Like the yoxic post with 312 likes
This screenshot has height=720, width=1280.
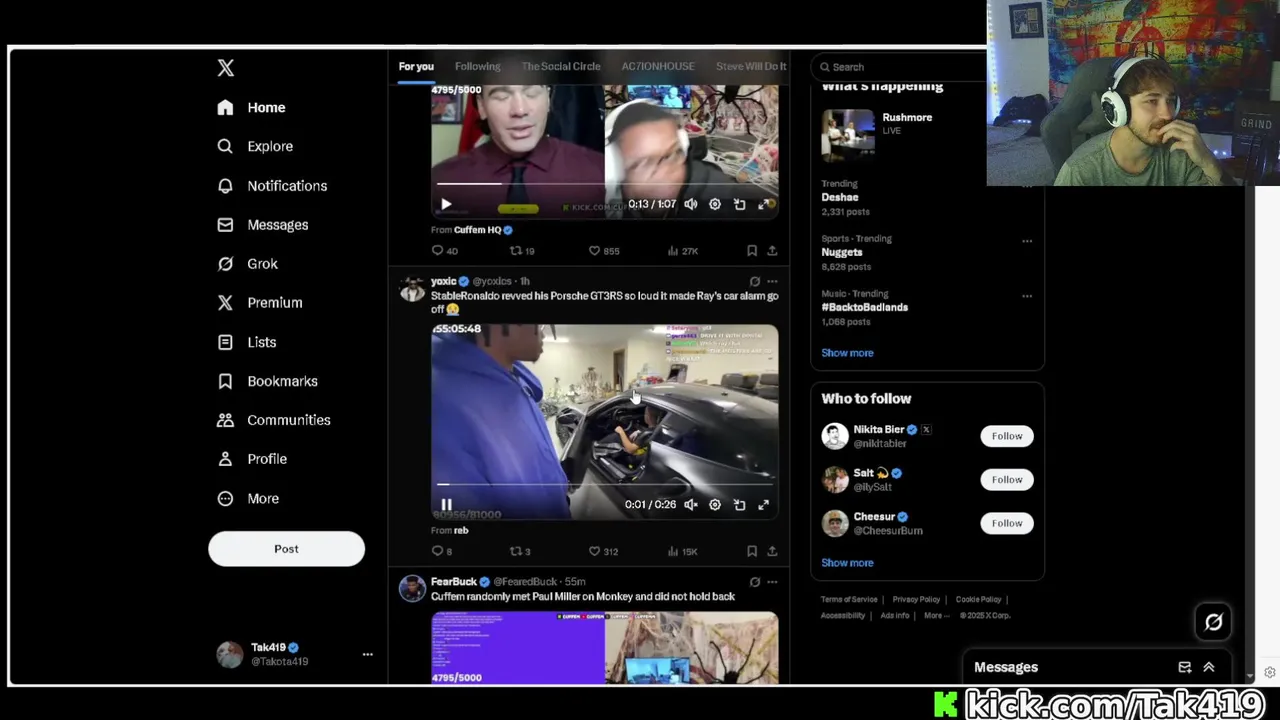pyautogui.click(x=603, y=551)
